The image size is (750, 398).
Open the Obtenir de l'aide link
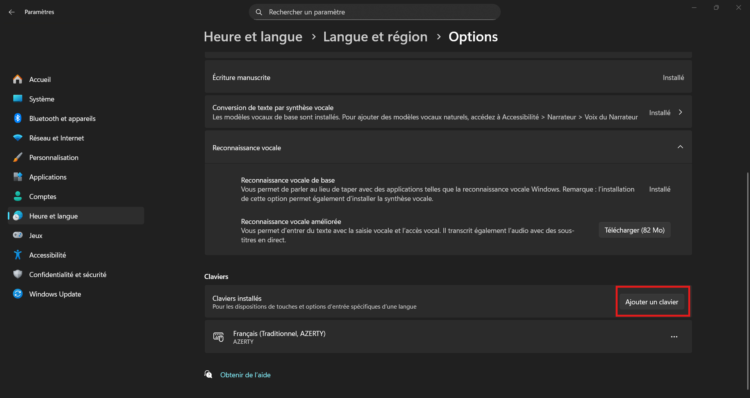[245, 375]
